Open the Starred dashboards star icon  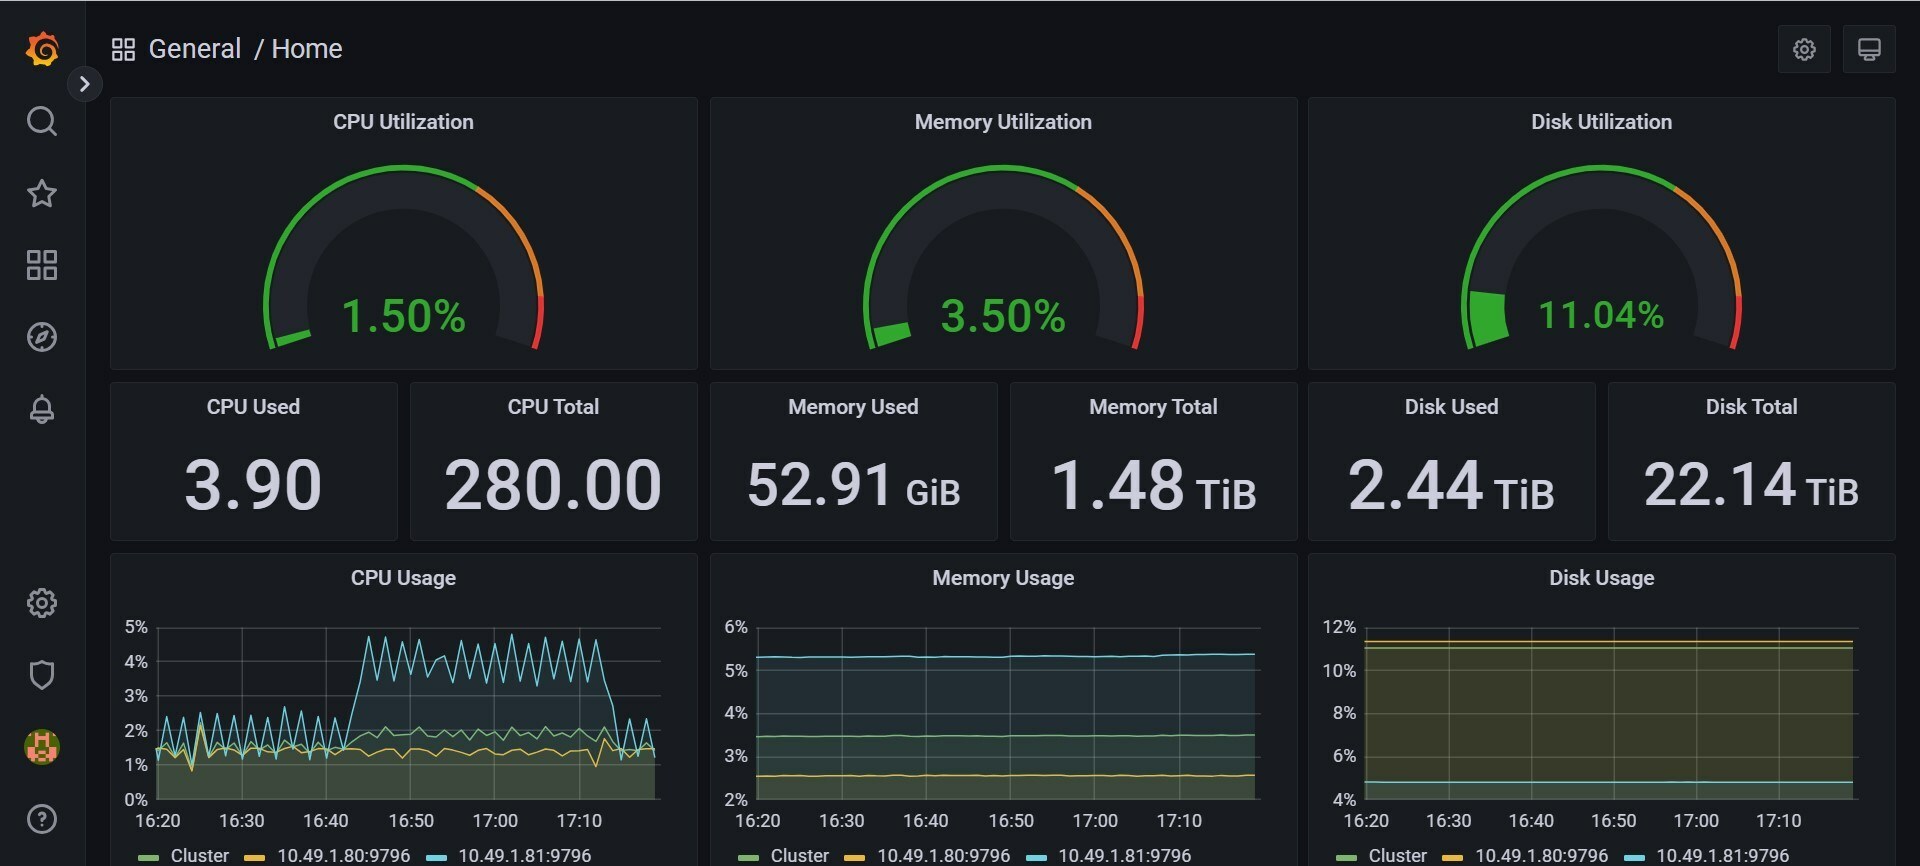point(42,193)
